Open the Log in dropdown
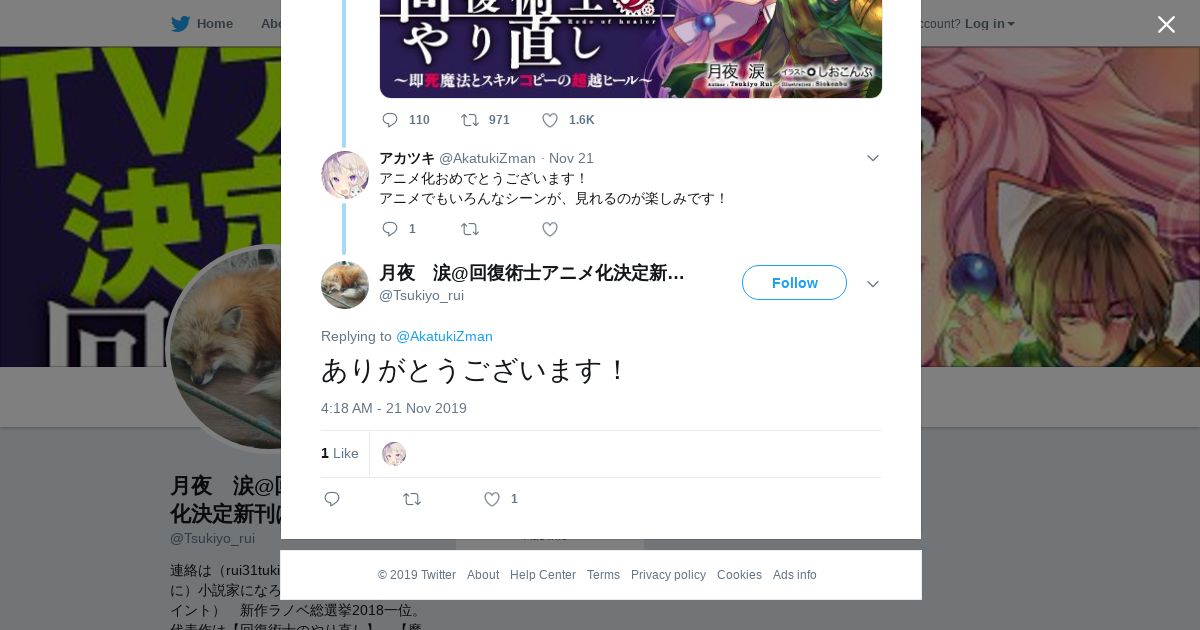 [989, 24]
